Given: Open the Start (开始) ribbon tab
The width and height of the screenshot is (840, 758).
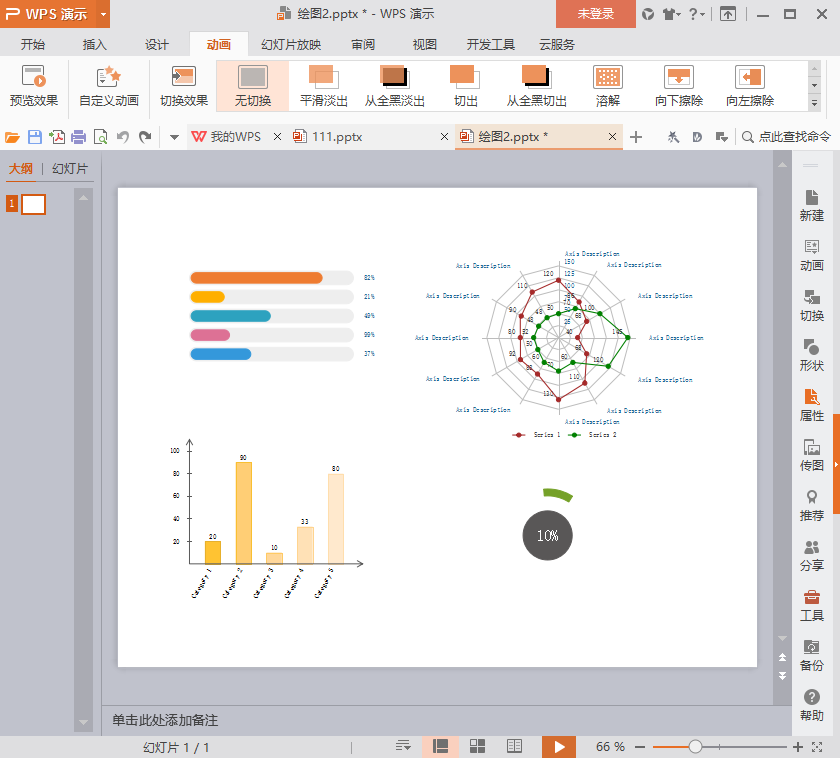Looking at the screenshot, I should (33, 44).
